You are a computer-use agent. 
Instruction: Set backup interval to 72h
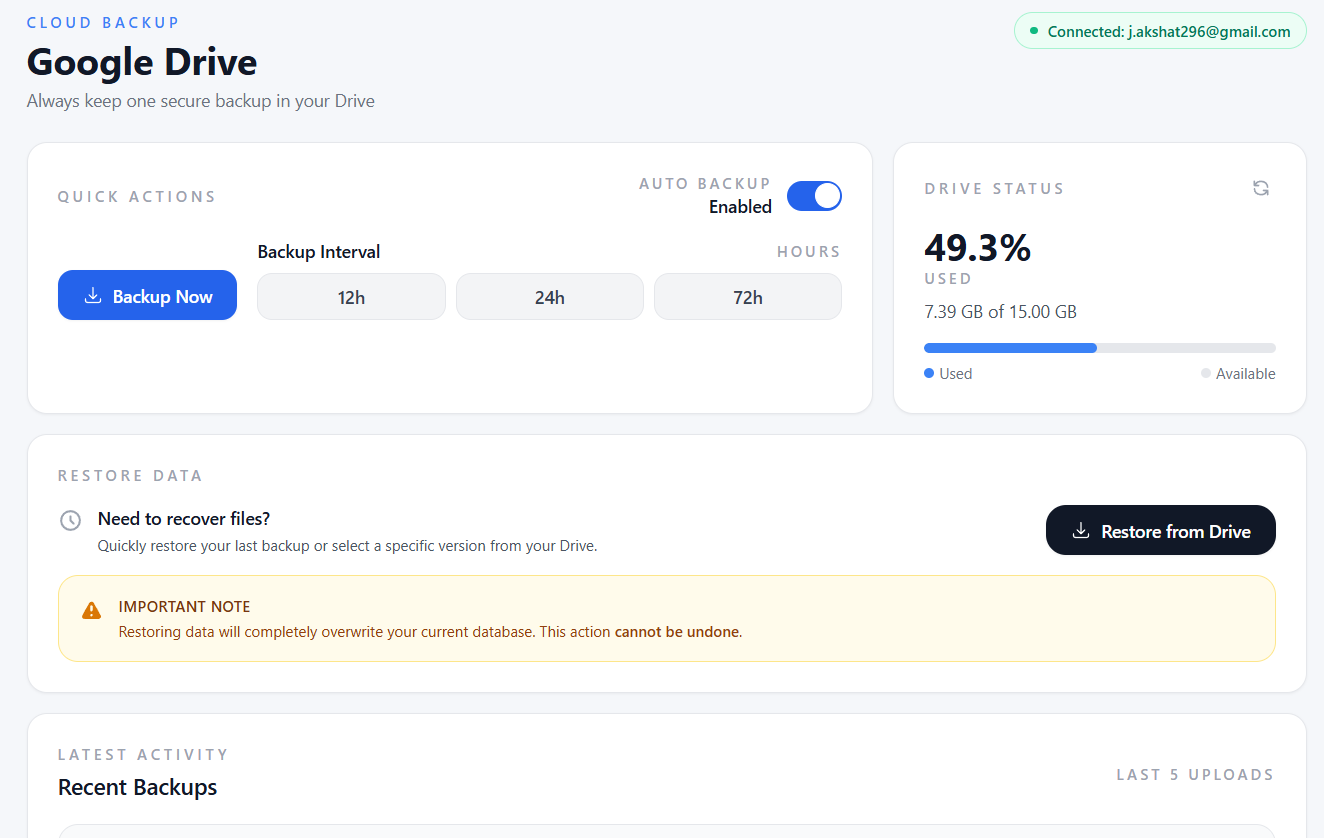(x=747, y=297)
